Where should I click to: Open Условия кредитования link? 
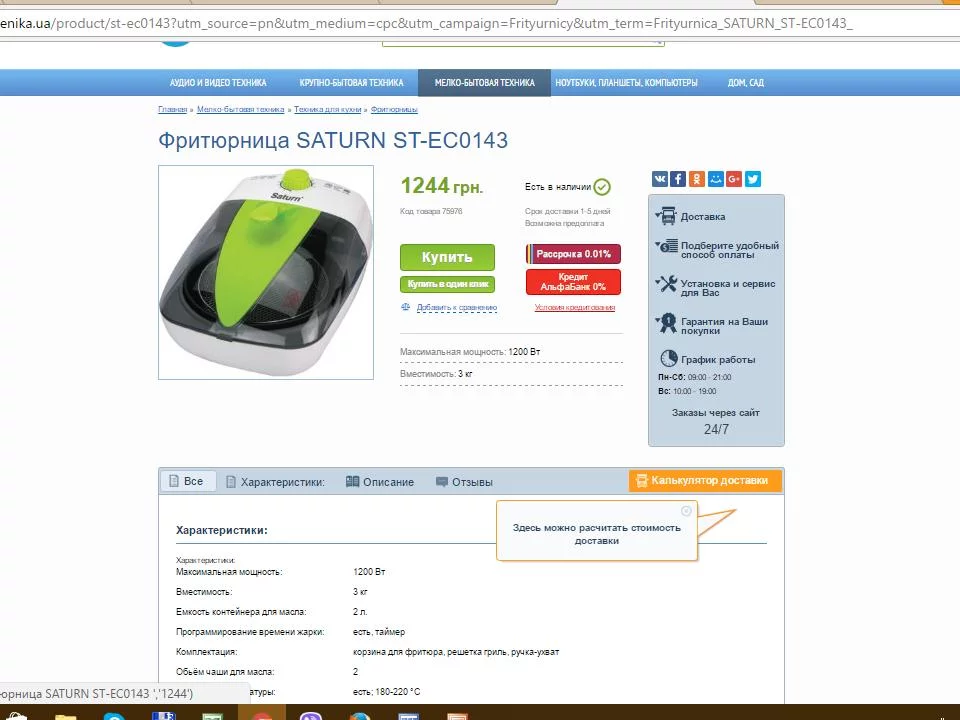tap(575, 307)
